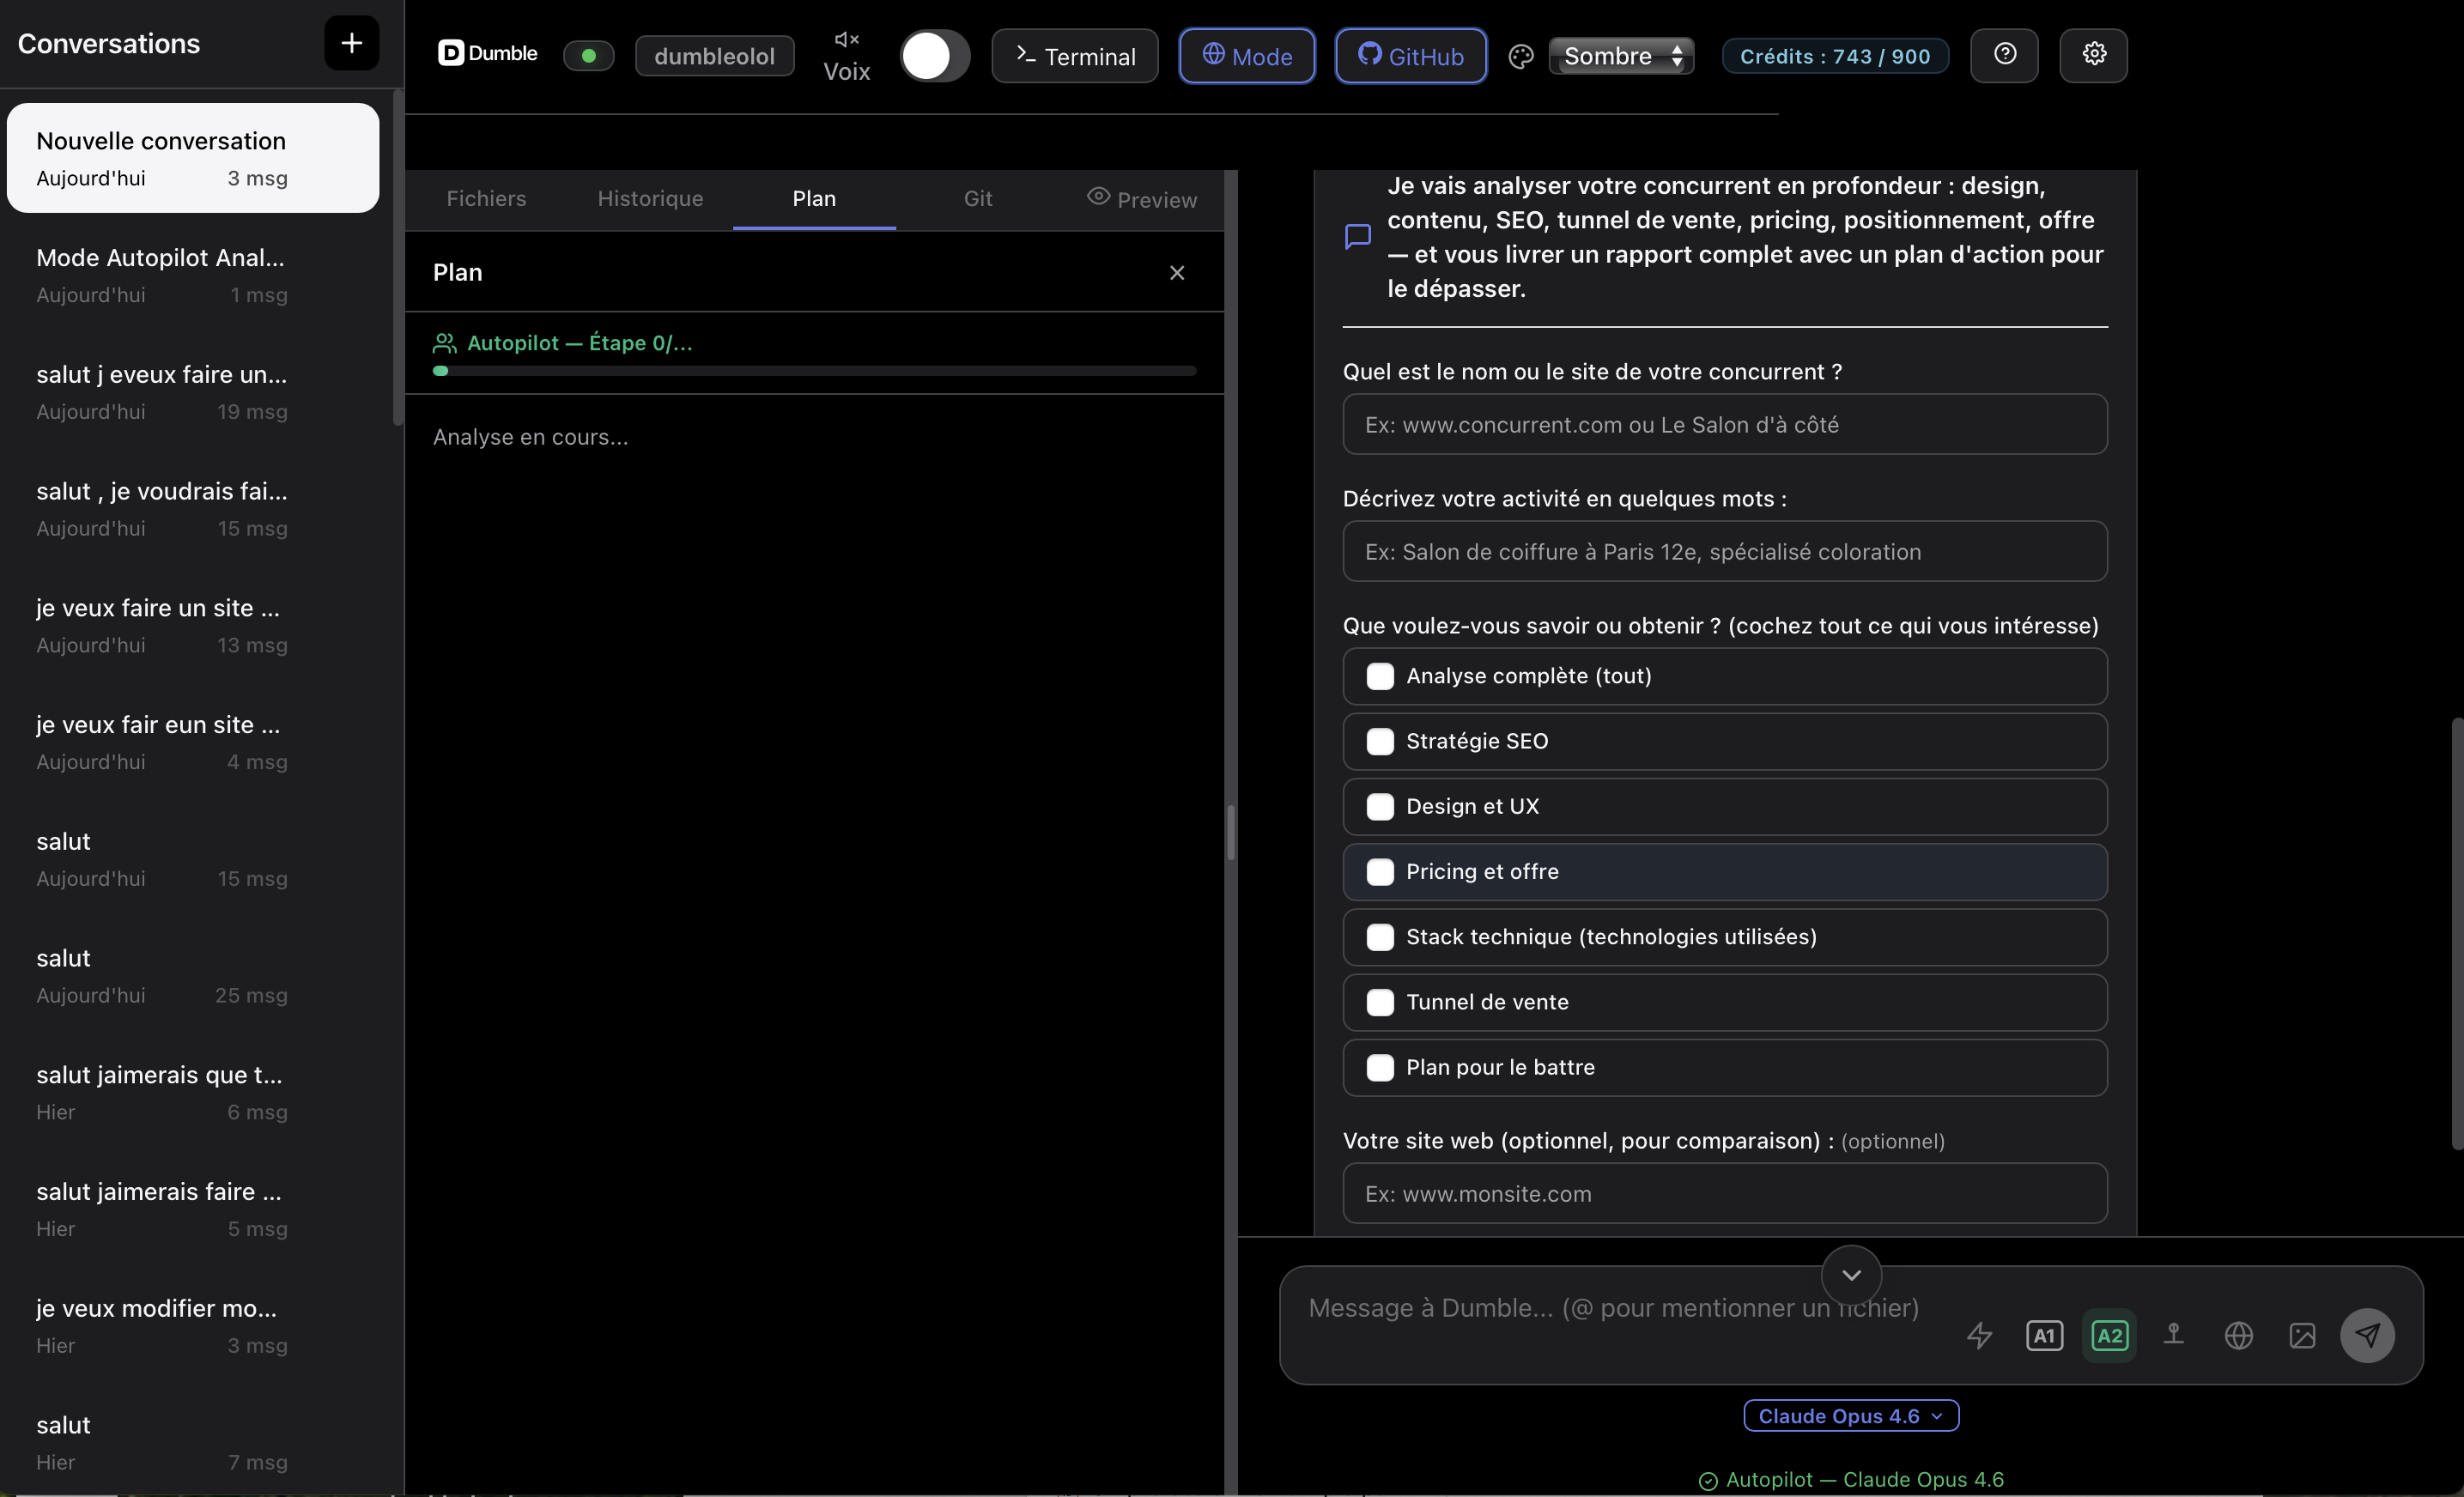Screen dimensions: 2464x1497
Task: Switch to the Historique tab
Action: pyautogui.click(x=649, y=198)
